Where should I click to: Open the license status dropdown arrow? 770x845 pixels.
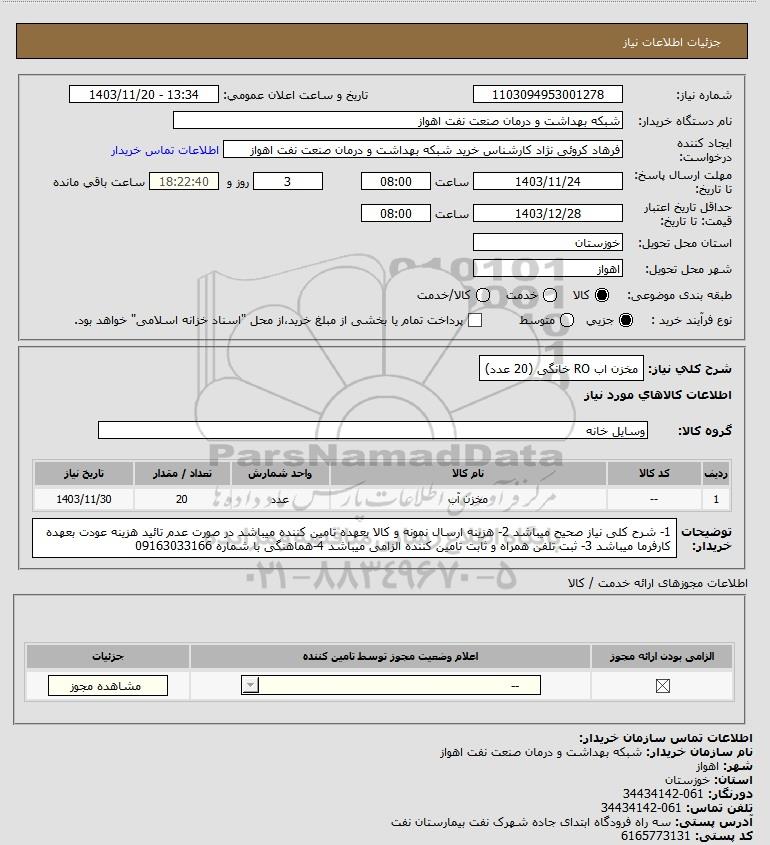coord(250,685)
